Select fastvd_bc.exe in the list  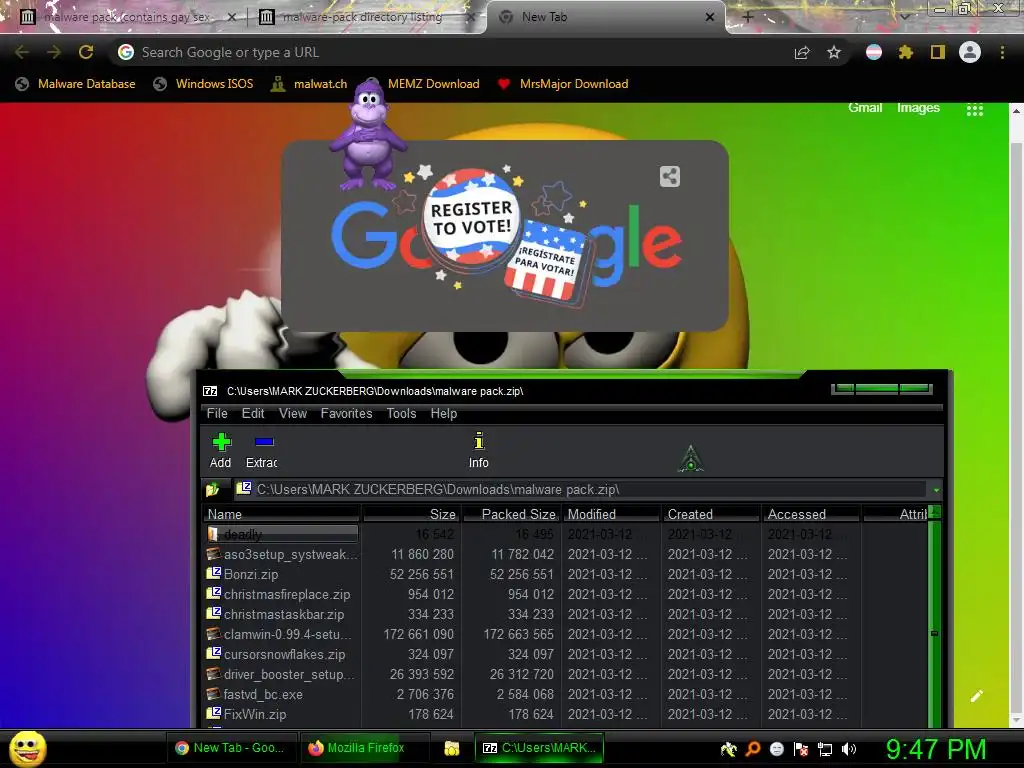pos(565,694)
